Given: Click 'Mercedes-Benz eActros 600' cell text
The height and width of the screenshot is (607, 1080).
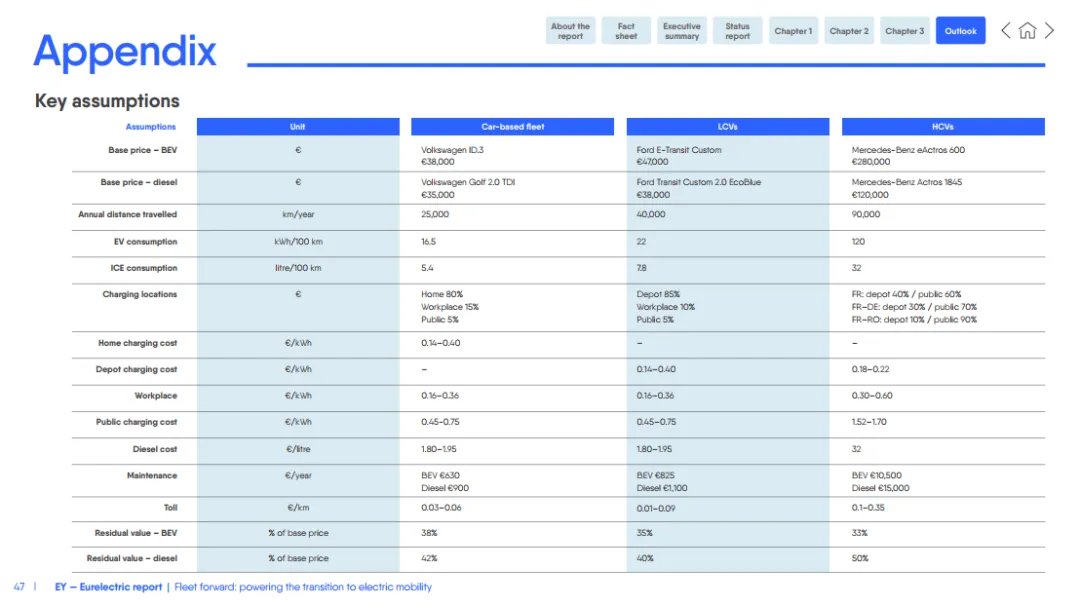Looking at the screenshot, I should point(908,150).
